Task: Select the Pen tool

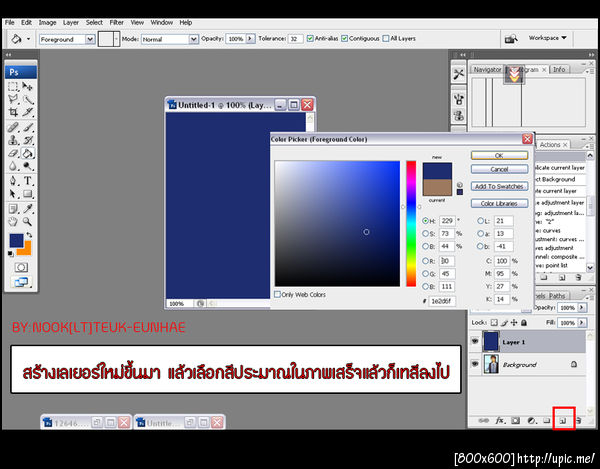Action: (13, 181)
